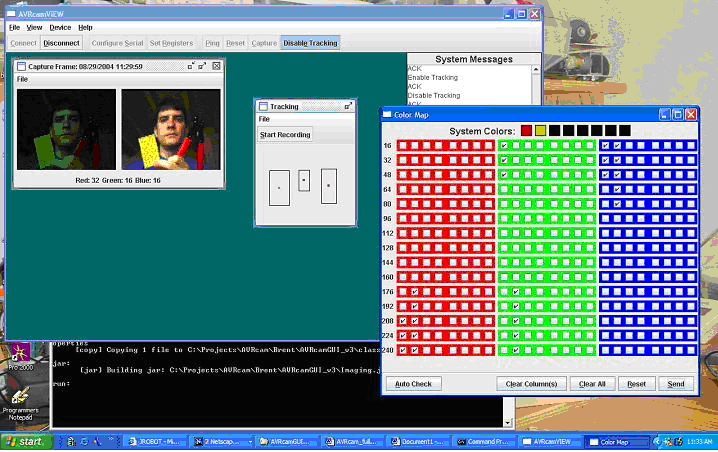The image size is (718, 452).
Task: Click Tracking window title icon
Action: pos(263,106)
